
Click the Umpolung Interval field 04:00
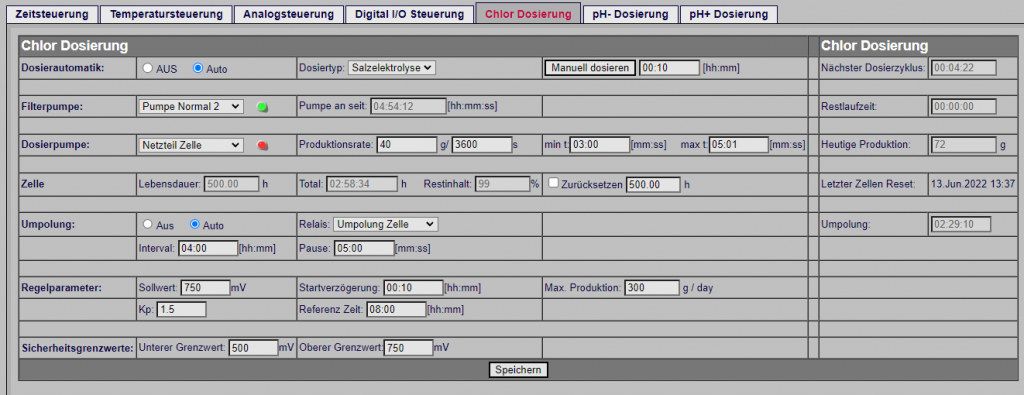pos(208,248)
